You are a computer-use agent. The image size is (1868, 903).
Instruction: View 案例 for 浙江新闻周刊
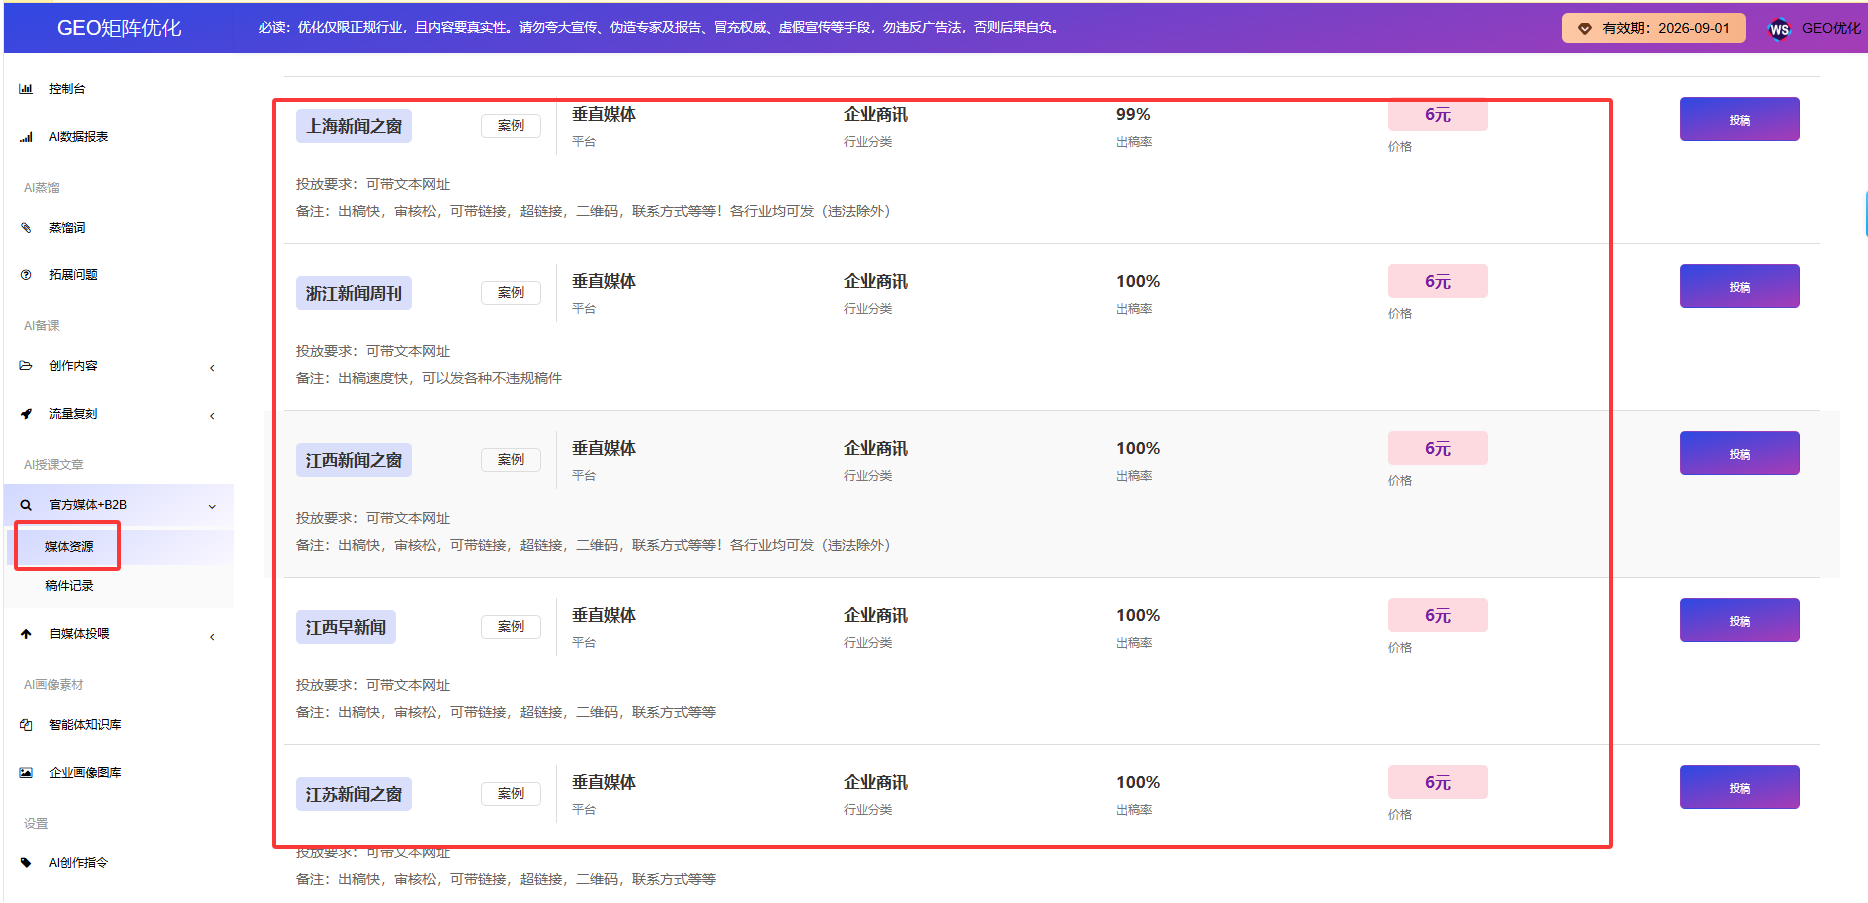click(511, 293)
